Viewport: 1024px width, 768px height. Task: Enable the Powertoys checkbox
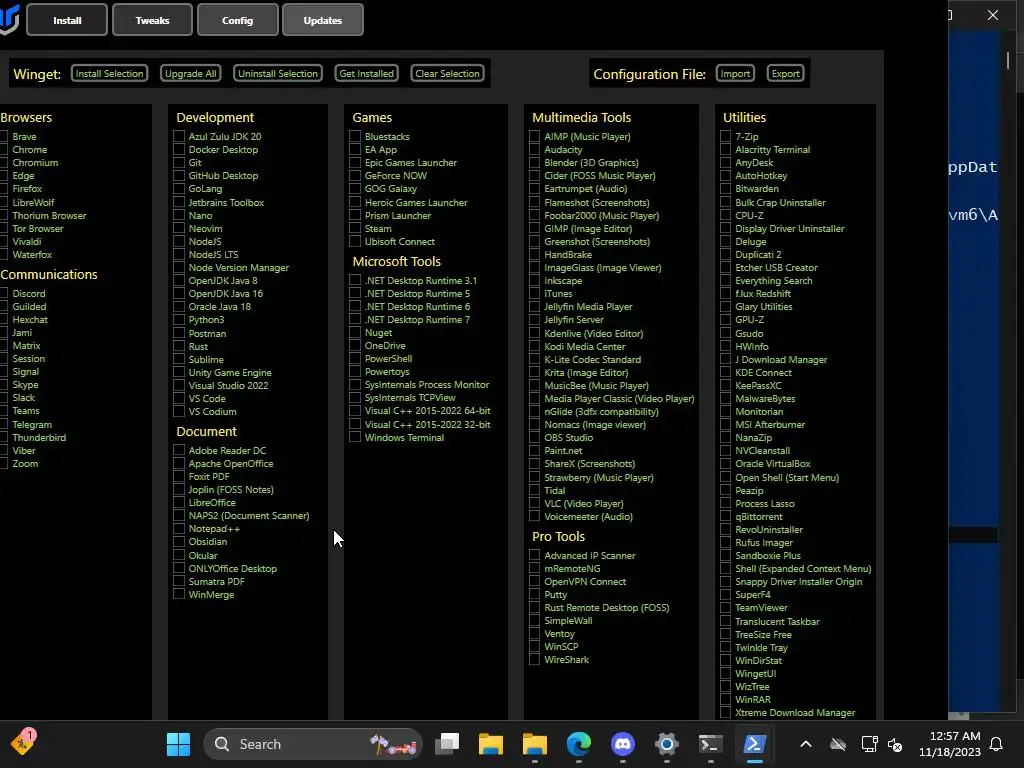355,371
